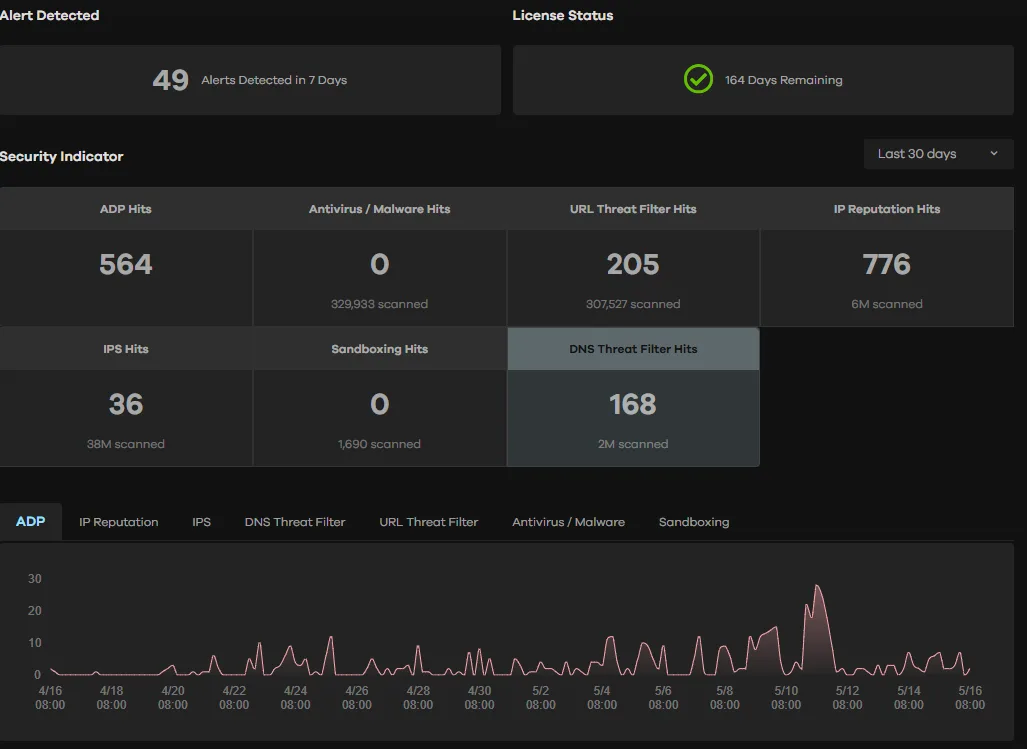Open the Sandboxing chart tab
The height and width of the screenshot is (749, 1027).
point(694,522)
